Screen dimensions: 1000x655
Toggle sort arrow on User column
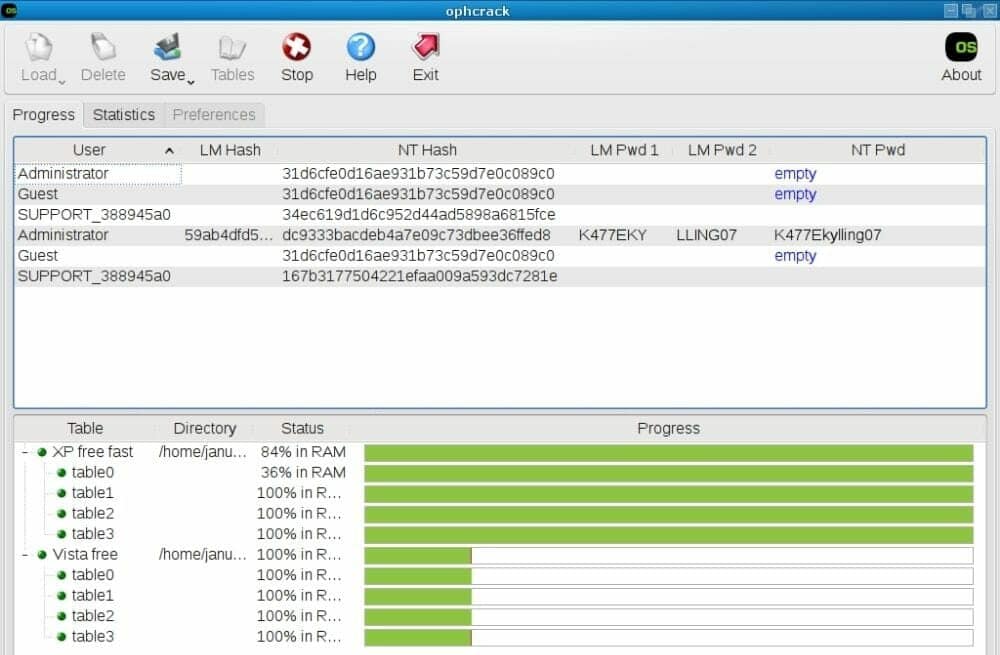point(169,151)
